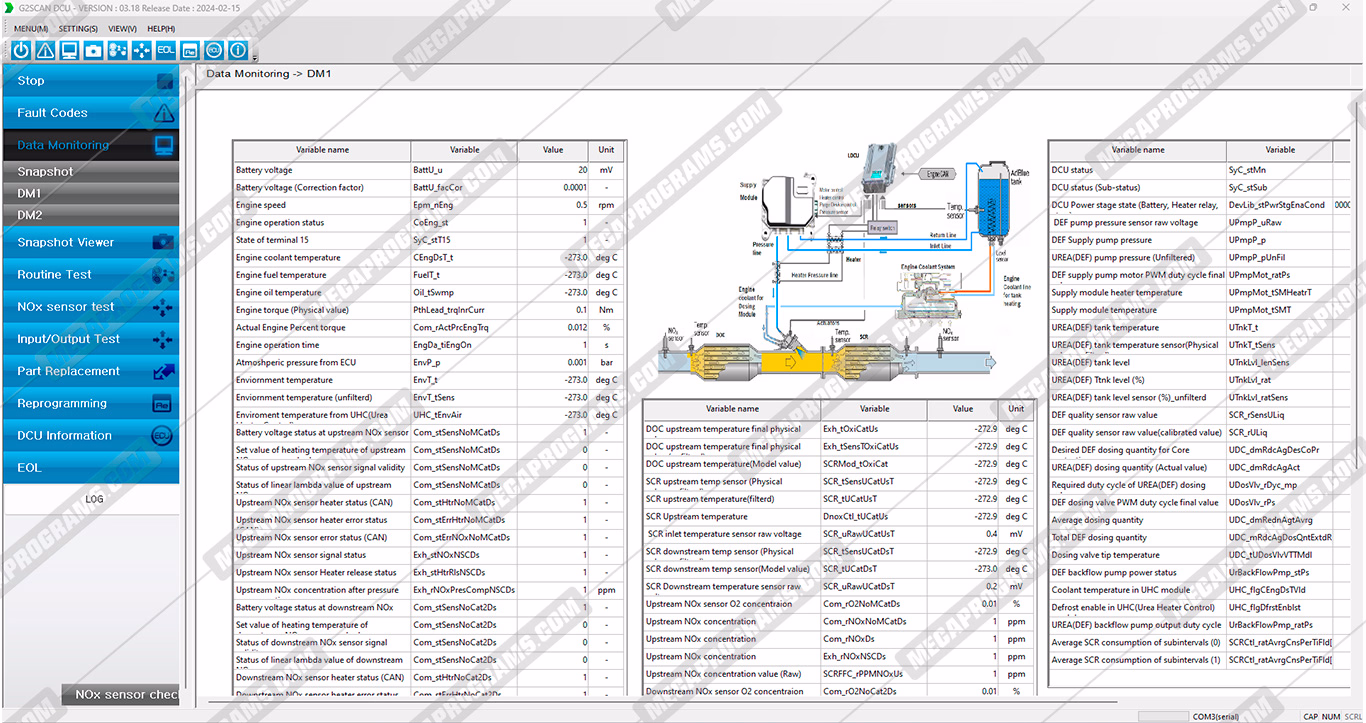Click the camera icon in the top toolbar
1366x723 pixels.
[x=93, y=50]
